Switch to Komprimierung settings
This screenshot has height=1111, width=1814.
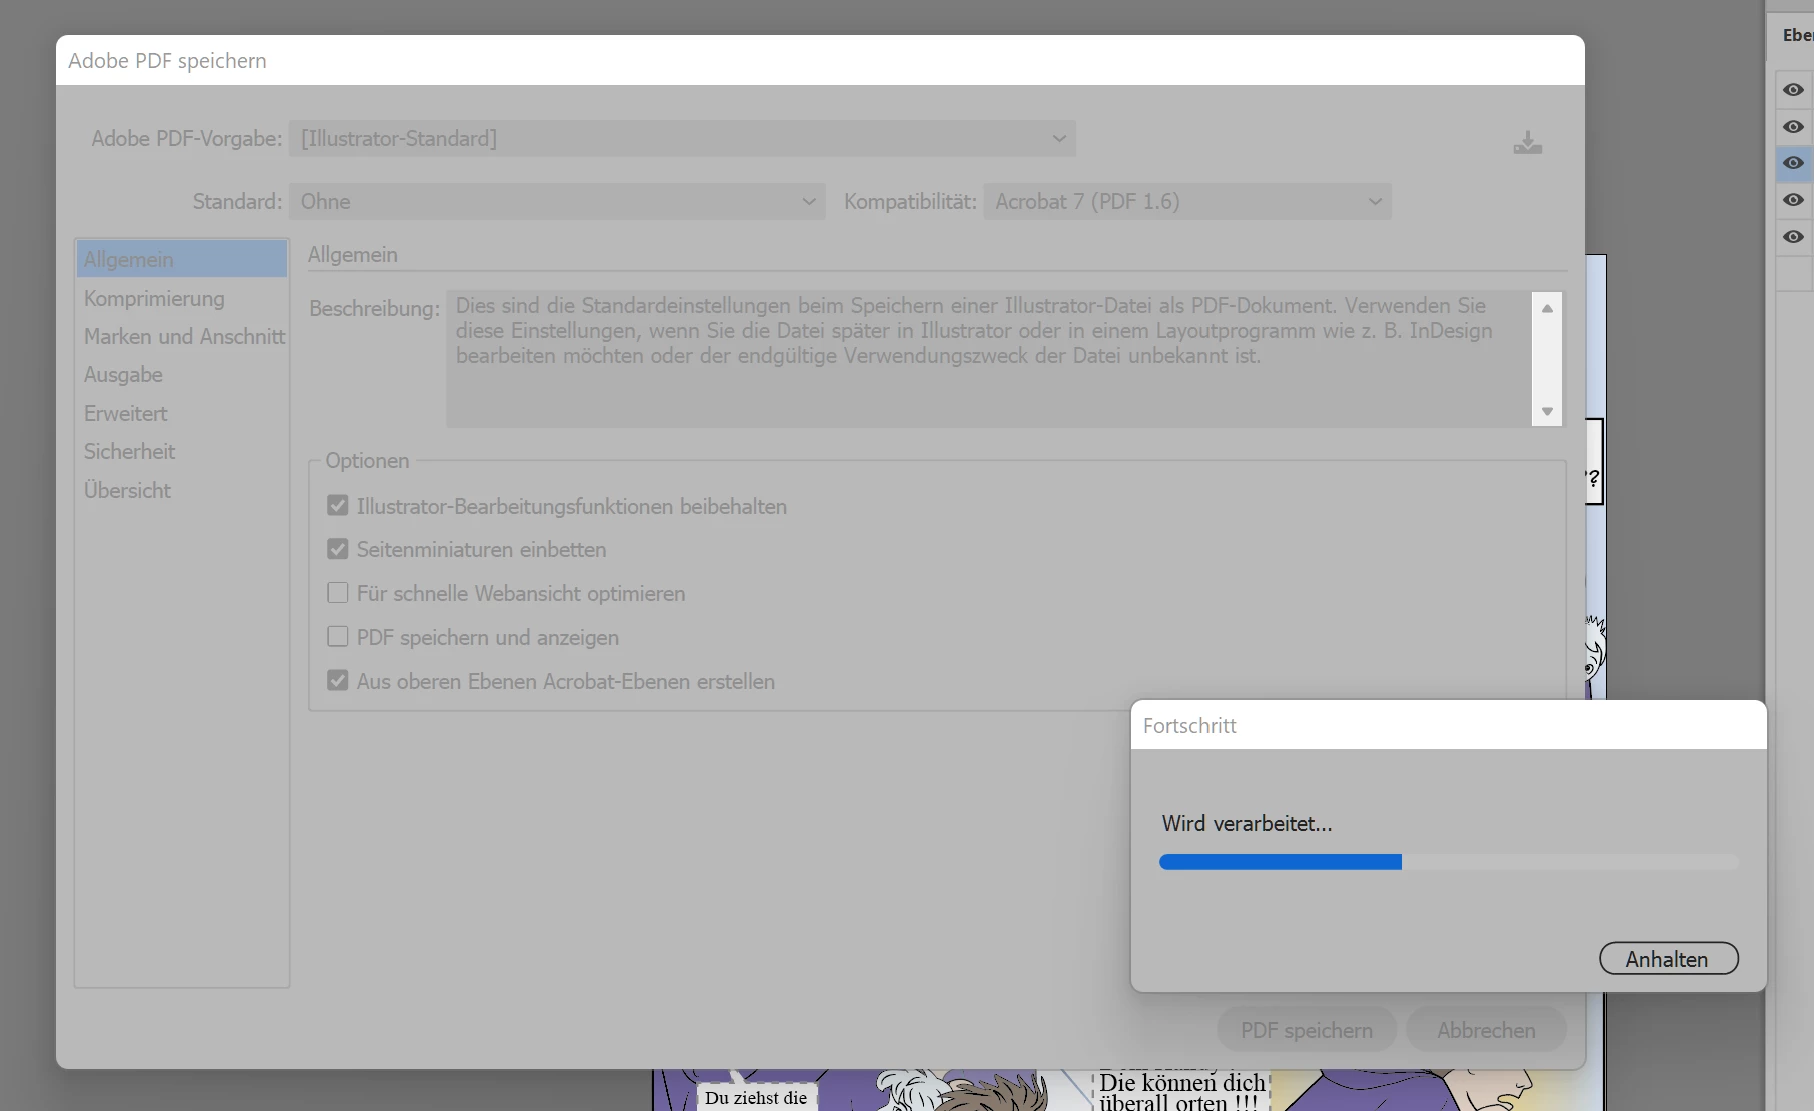pos(154,298)
